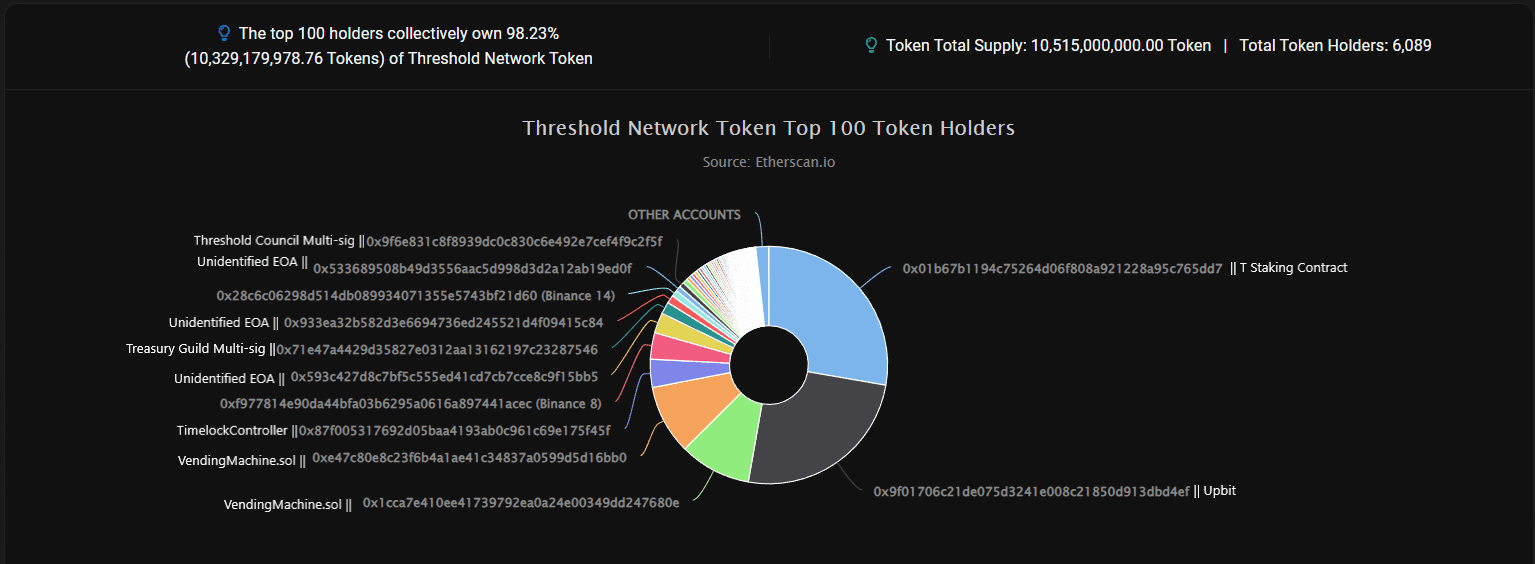Click the Total Token Holders: 6,089 text
Viewport: 1535px width, 564px height.
(1335, 45)
